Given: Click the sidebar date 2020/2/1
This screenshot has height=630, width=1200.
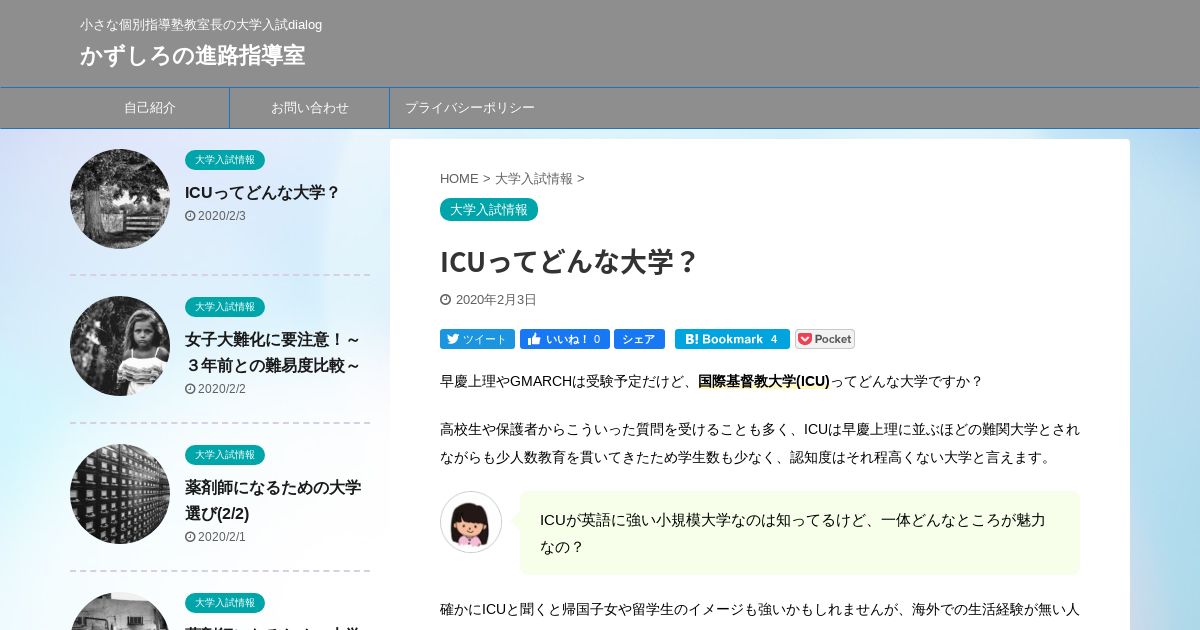Looking at the screenshot, I should [x=221, y=537].
